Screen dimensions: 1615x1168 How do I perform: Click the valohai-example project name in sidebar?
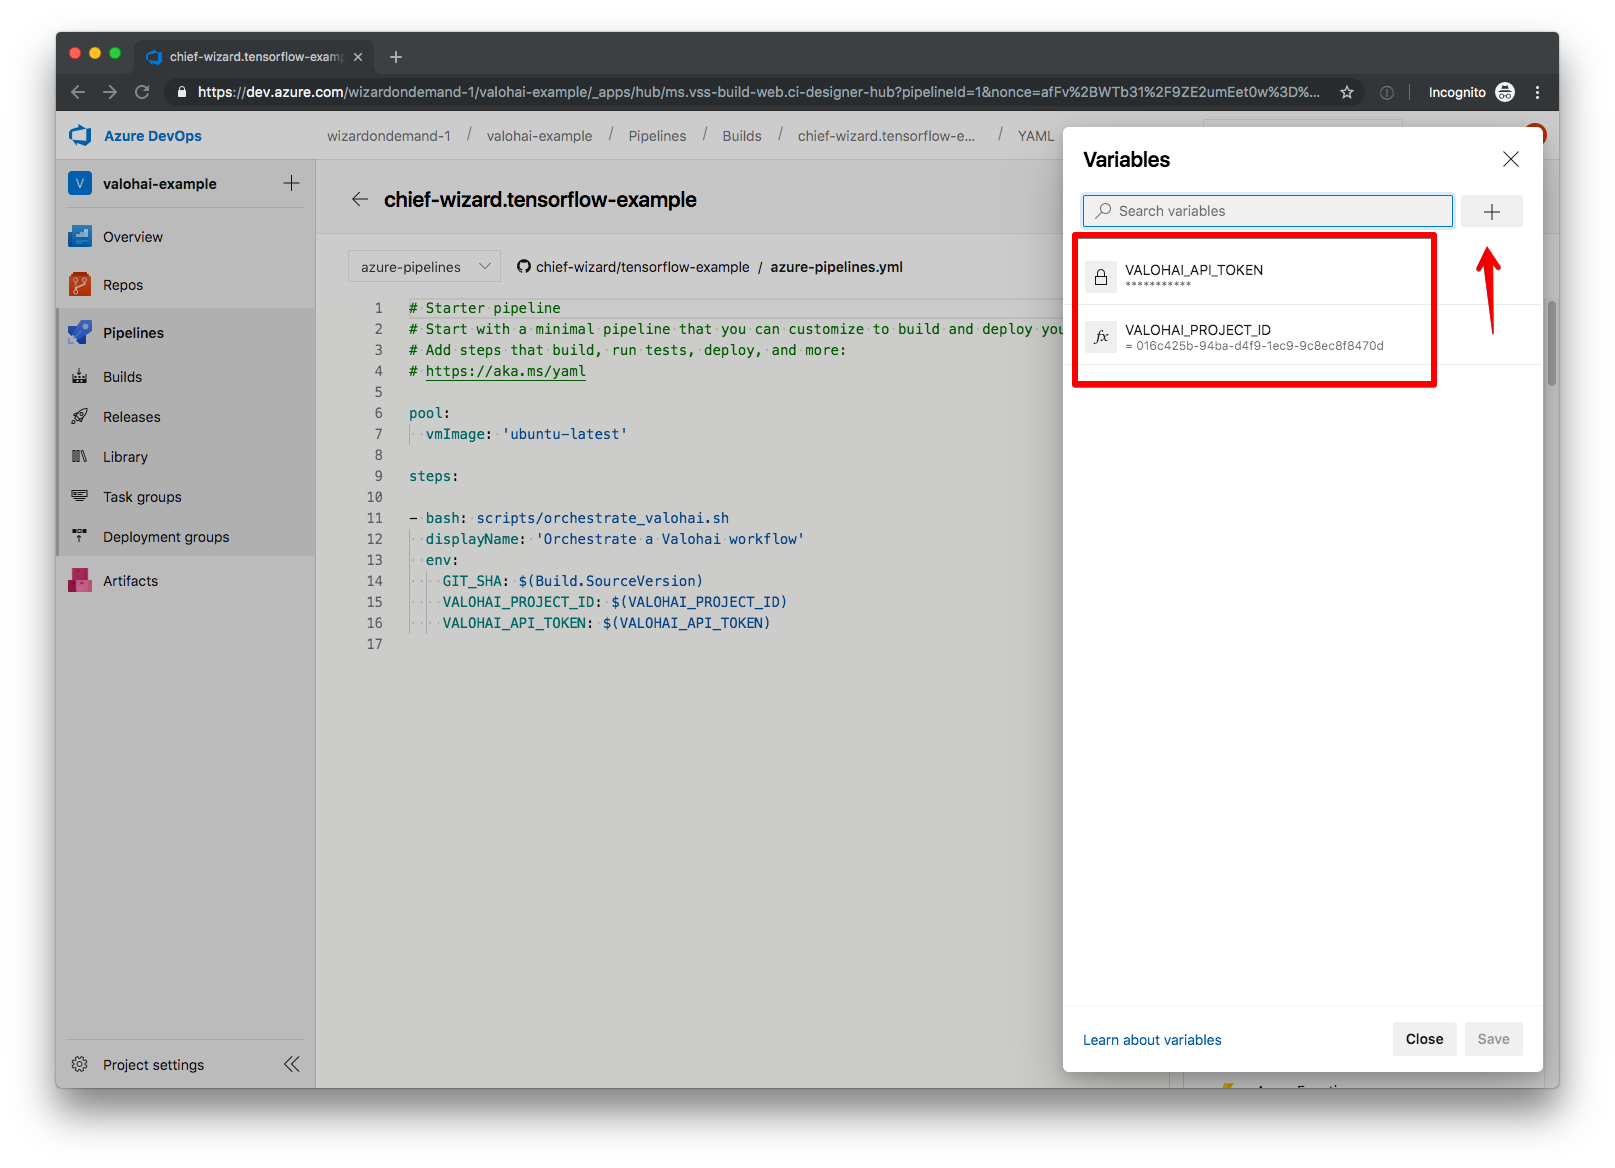tap(160, 184)
